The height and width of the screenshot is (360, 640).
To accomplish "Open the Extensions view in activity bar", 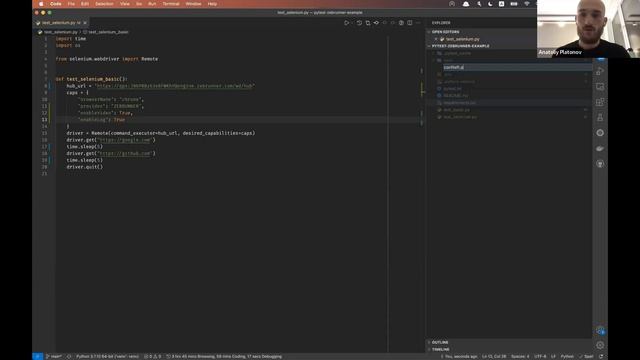I will tap(600, 102).
